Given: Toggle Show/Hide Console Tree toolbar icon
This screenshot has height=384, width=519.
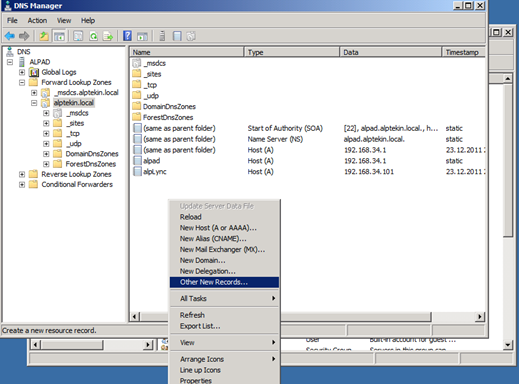Looking at the screenshot, I should pyautogui.click(x=59, y=36).
